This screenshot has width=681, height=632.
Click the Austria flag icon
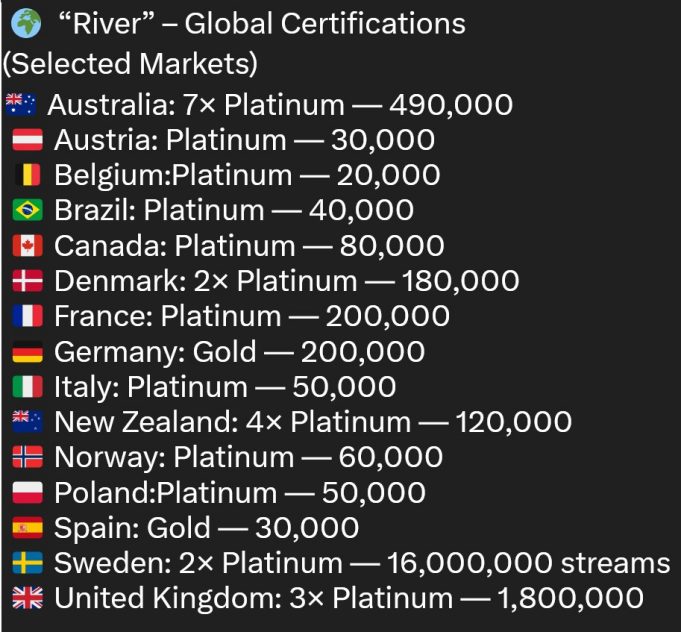28,140
